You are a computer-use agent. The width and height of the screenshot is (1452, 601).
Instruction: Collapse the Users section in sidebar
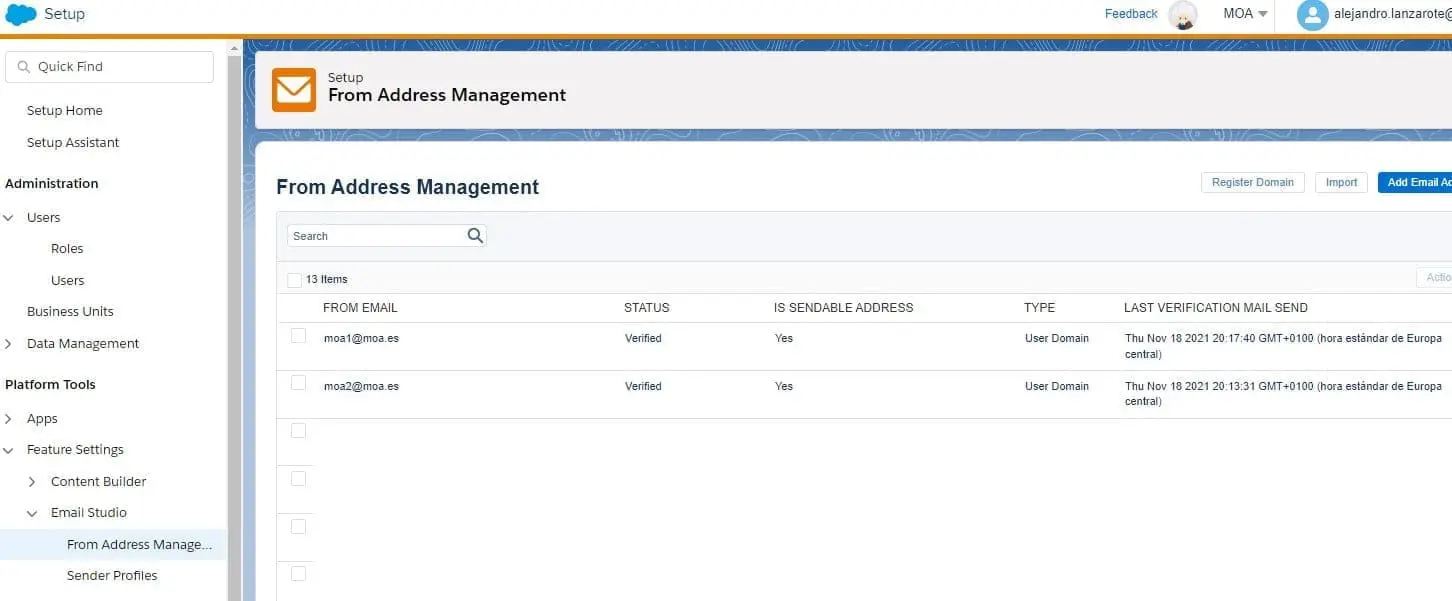(x=9, y=218)
